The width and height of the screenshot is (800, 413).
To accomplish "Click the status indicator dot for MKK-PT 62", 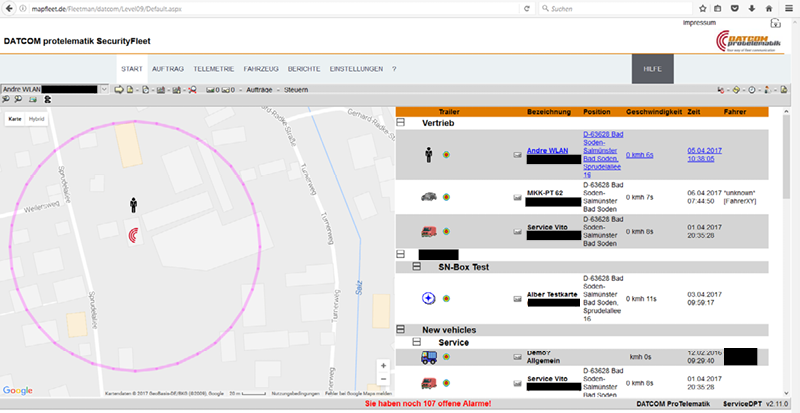I will 446,196.
